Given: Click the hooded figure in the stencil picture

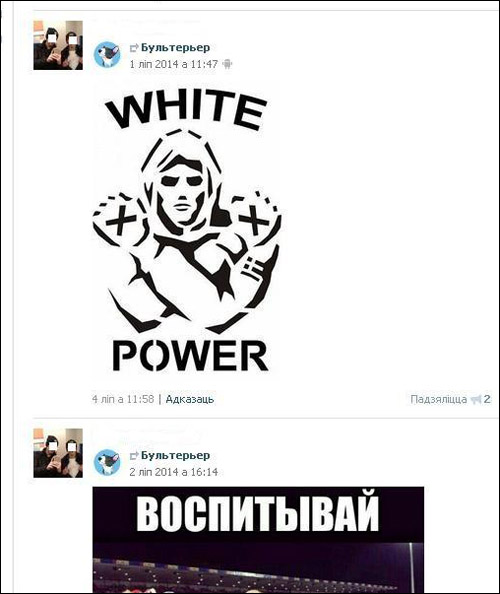Looking at the screenshot, I should (x=187, y=231).
